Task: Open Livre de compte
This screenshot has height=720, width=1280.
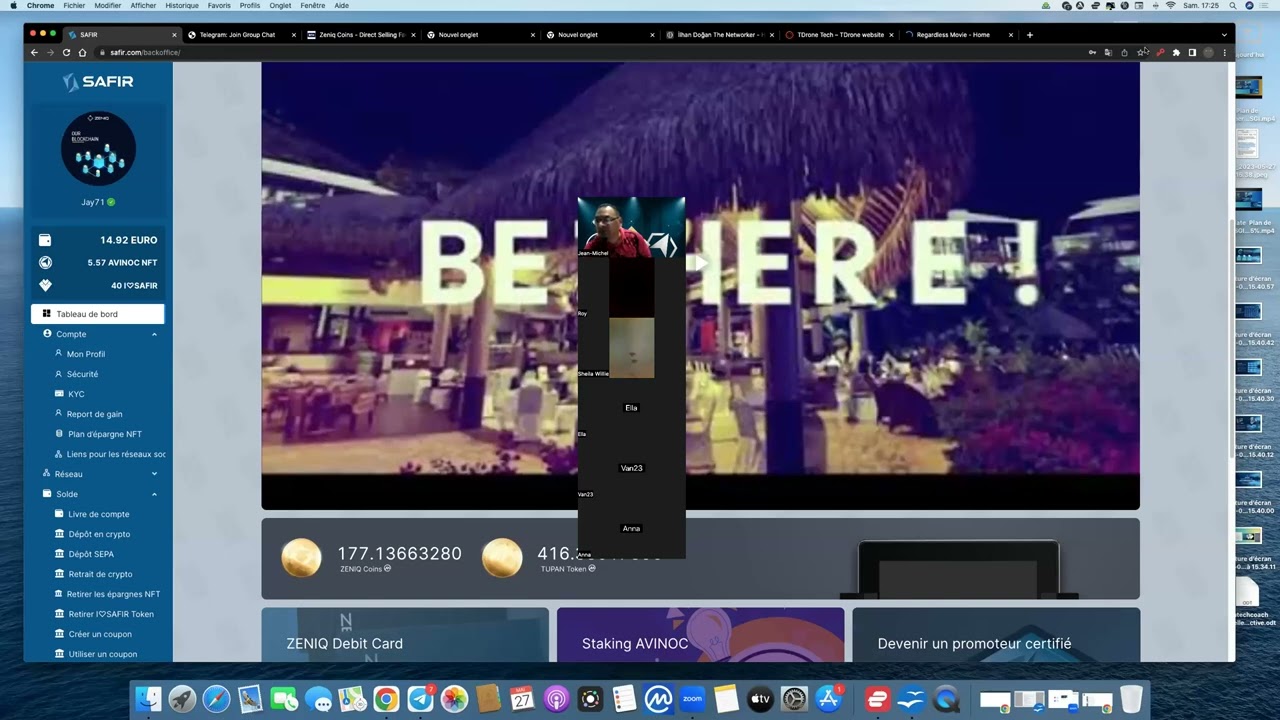Action: tap(99, 514)
